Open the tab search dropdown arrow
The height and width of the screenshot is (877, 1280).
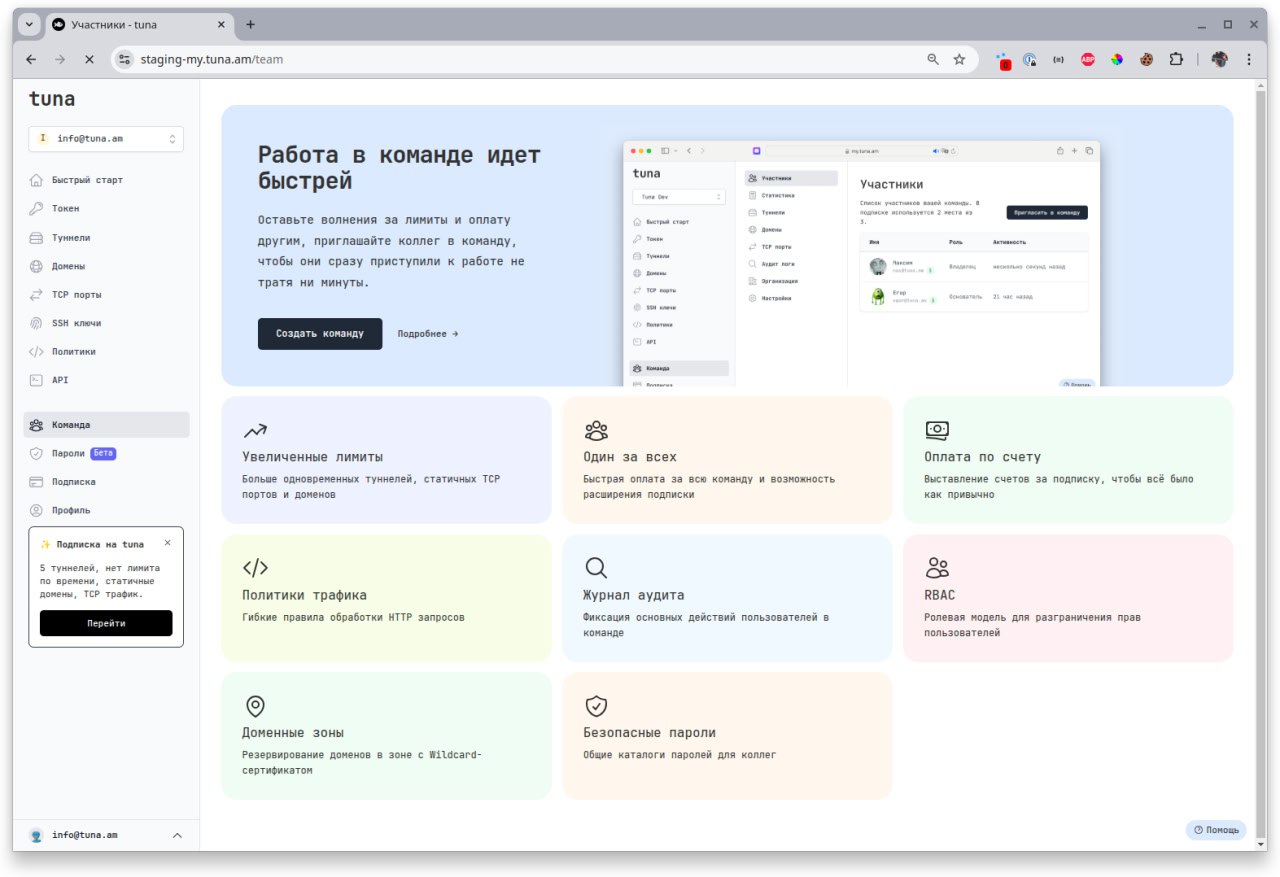coord(28,25)
